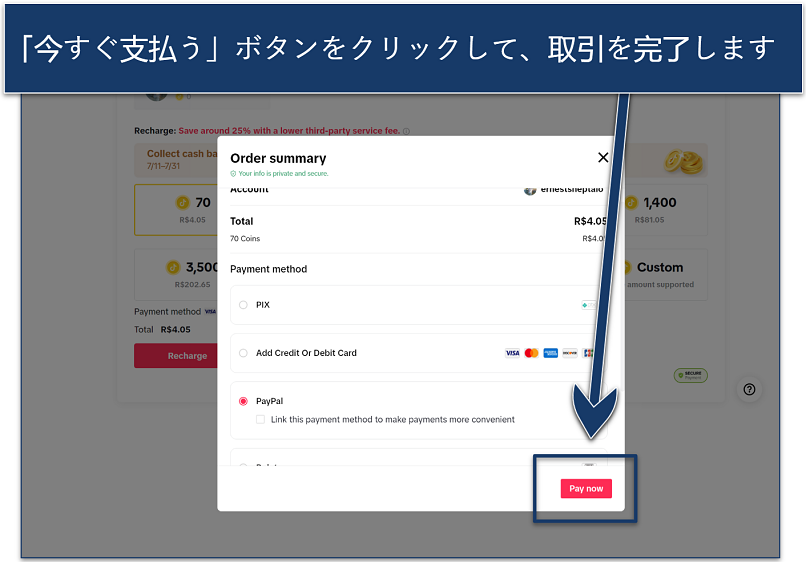Select the 3,500 coins package
This screenshot has height=562, width=806.
[x=176, y=275]
